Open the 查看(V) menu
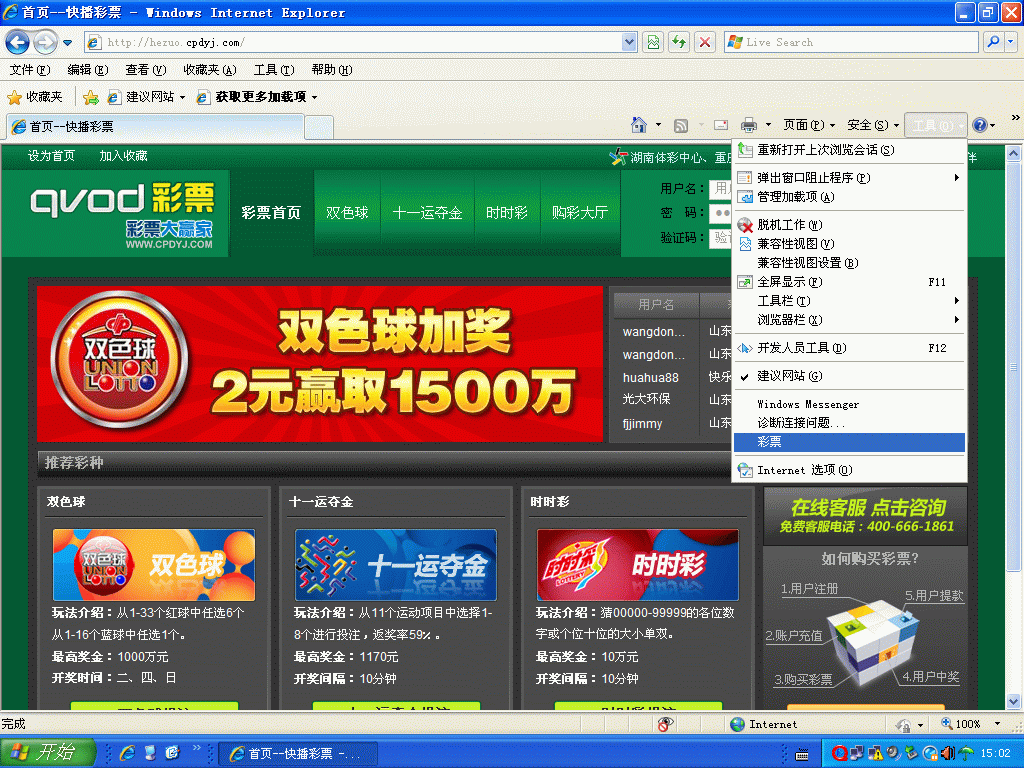 tap(146, 70)
